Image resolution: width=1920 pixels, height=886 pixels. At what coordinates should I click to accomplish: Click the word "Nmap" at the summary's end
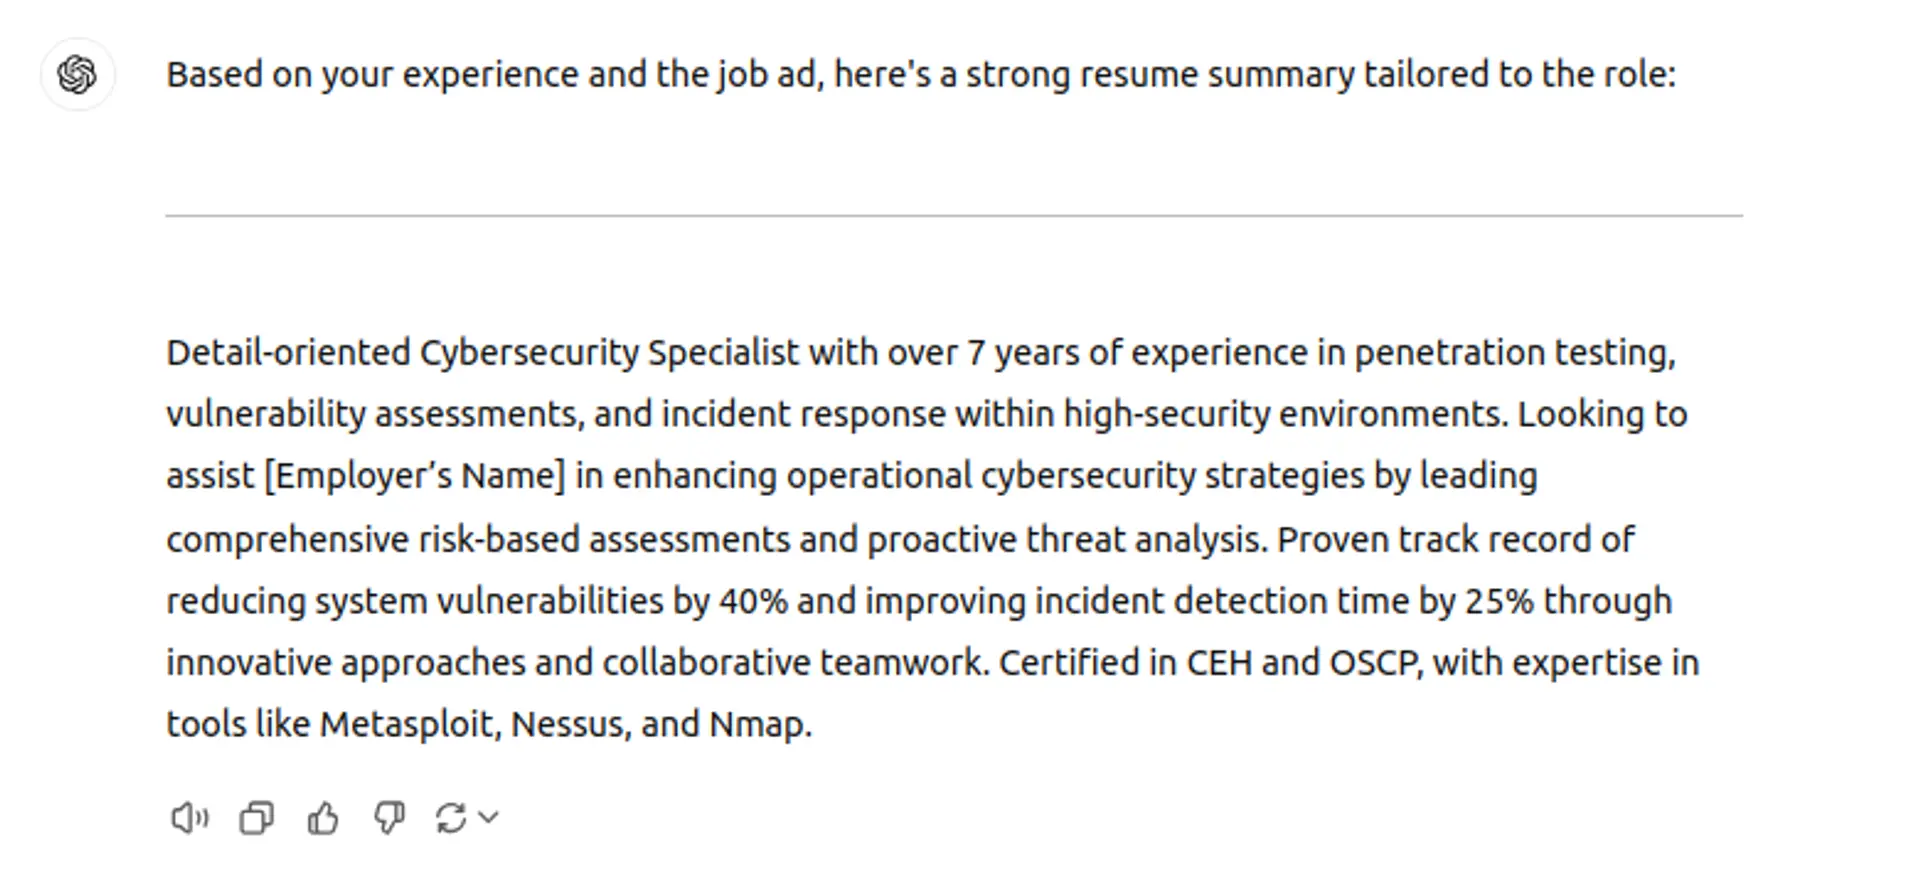(757, 724)
